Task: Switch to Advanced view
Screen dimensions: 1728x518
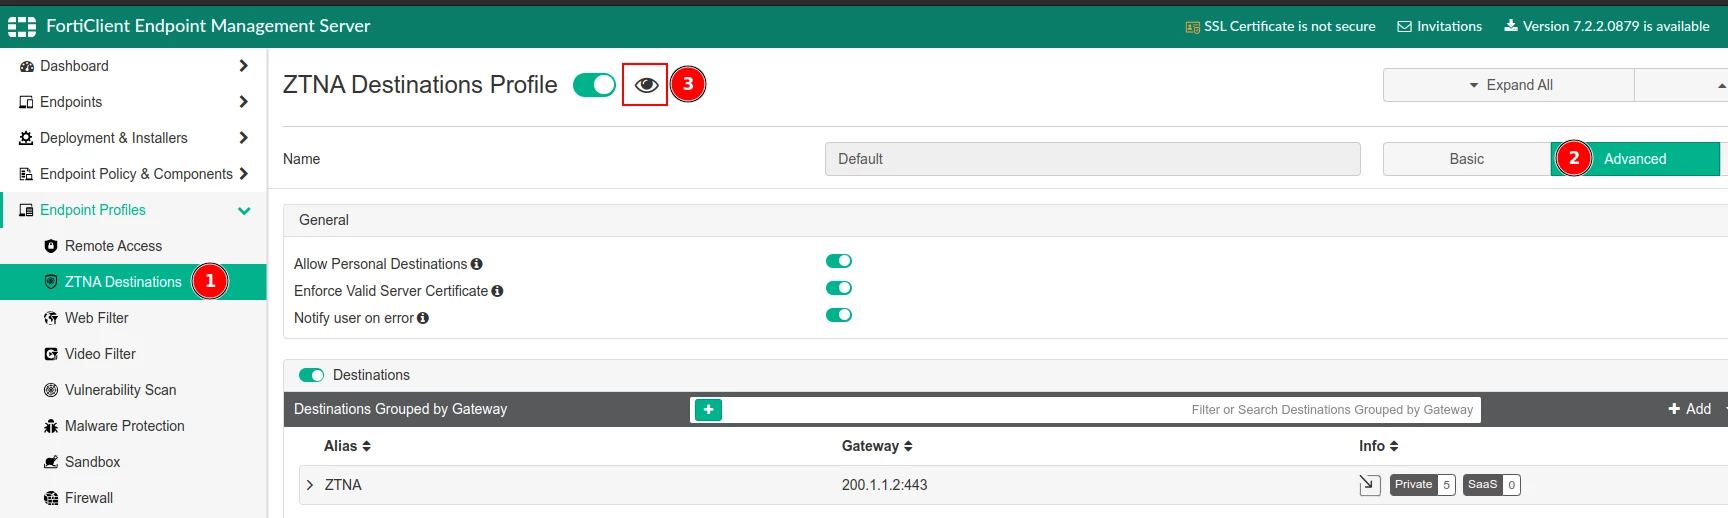Action: coord(1636,159)
